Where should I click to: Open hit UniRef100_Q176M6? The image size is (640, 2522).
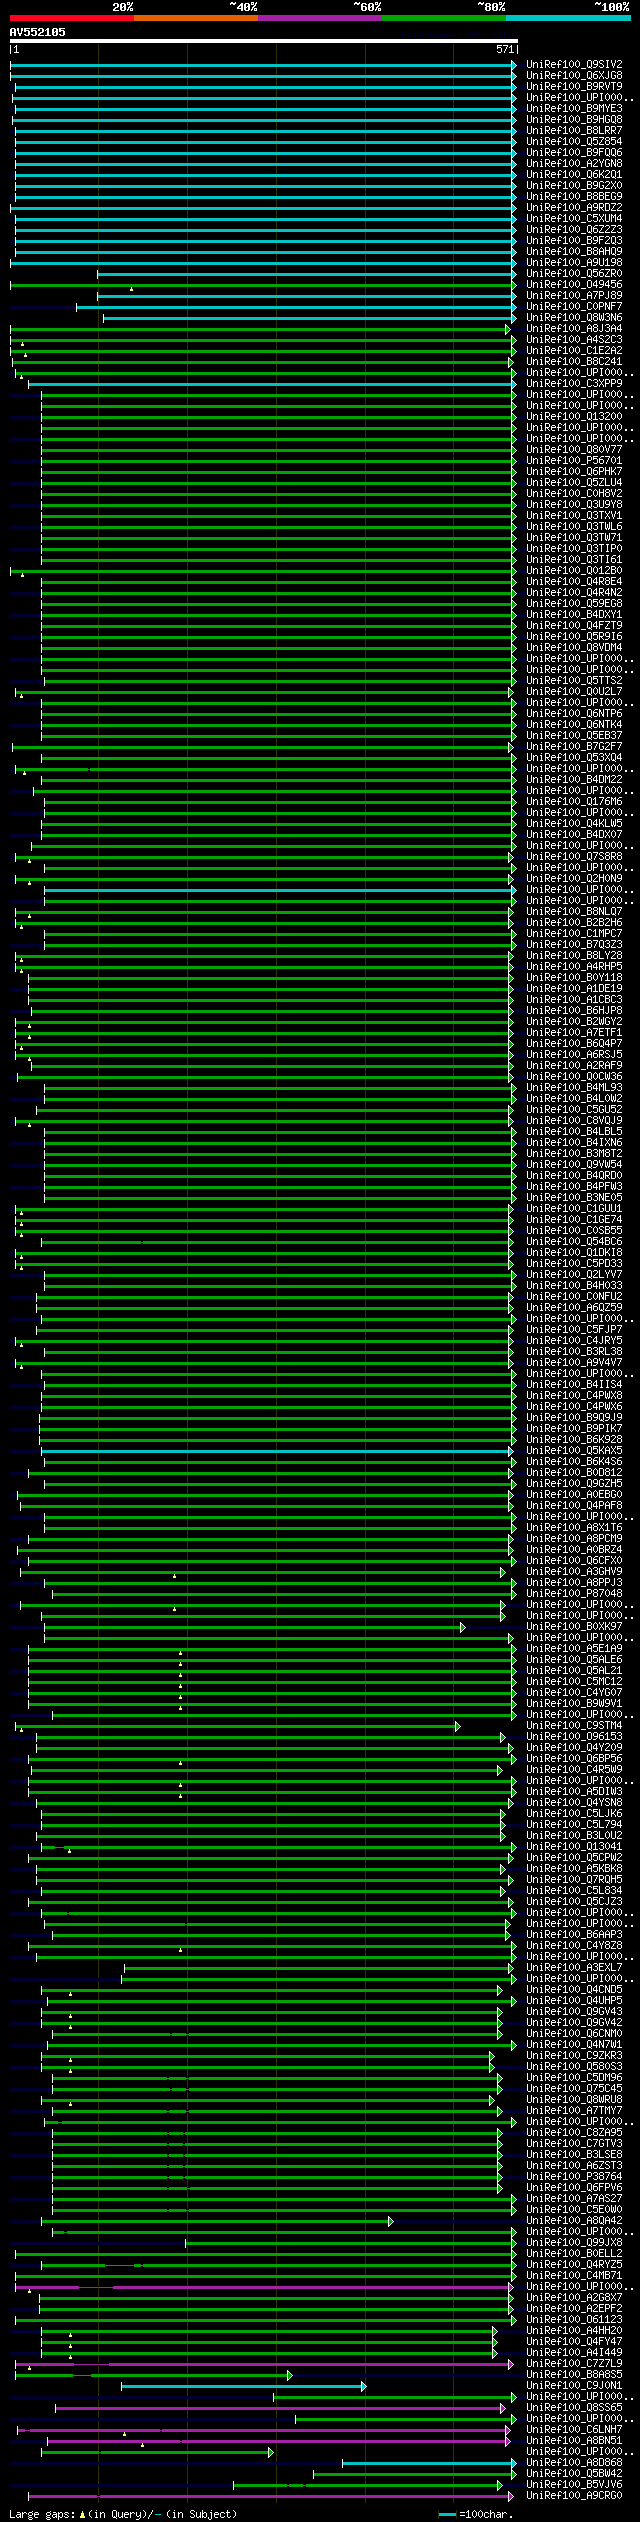click(x=574, y=801)
